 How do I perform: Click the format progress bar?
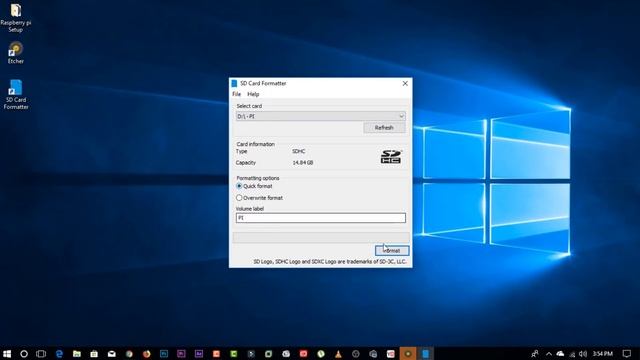pyautogui.click(x=321, y=237)
